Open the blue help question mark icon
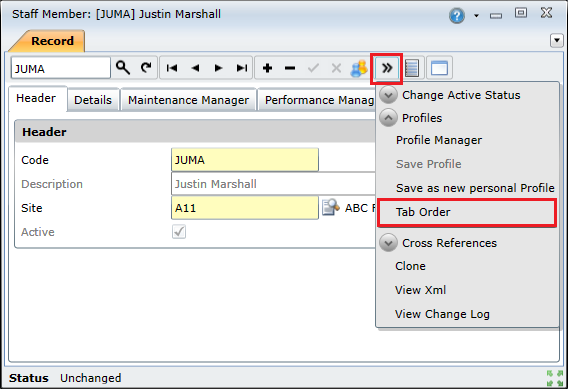The height and width of the screenshot is (389, 568). pyautogui.click(x=457, y=16)
